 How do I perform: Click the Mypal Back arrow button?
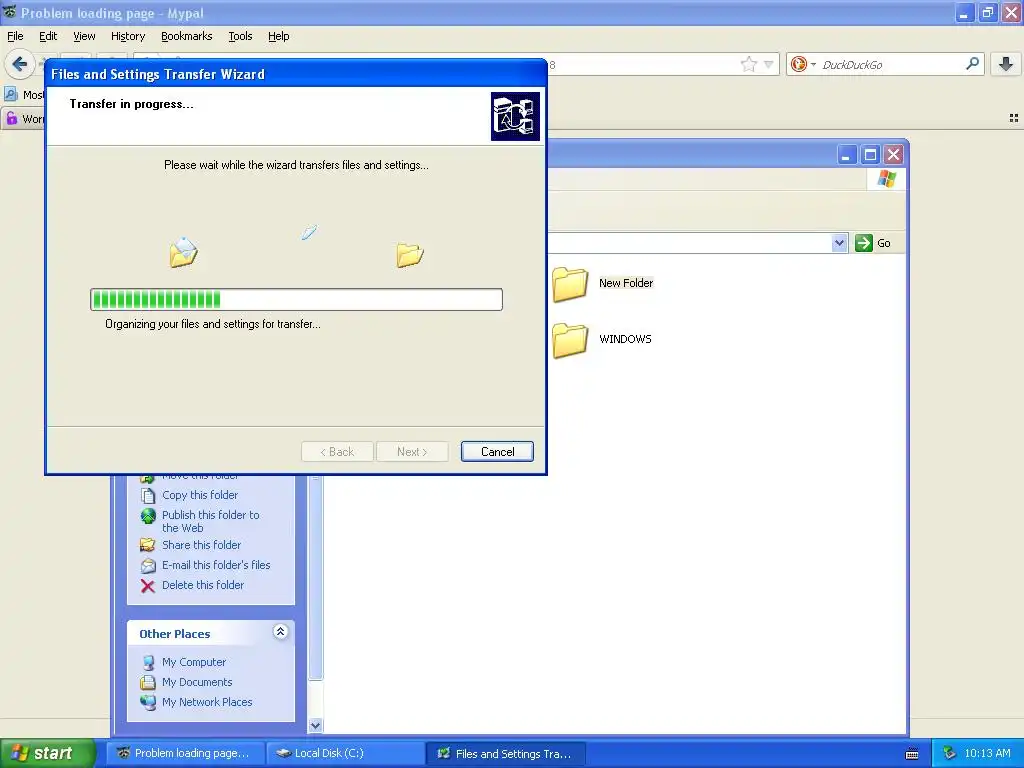pos(19,64)
